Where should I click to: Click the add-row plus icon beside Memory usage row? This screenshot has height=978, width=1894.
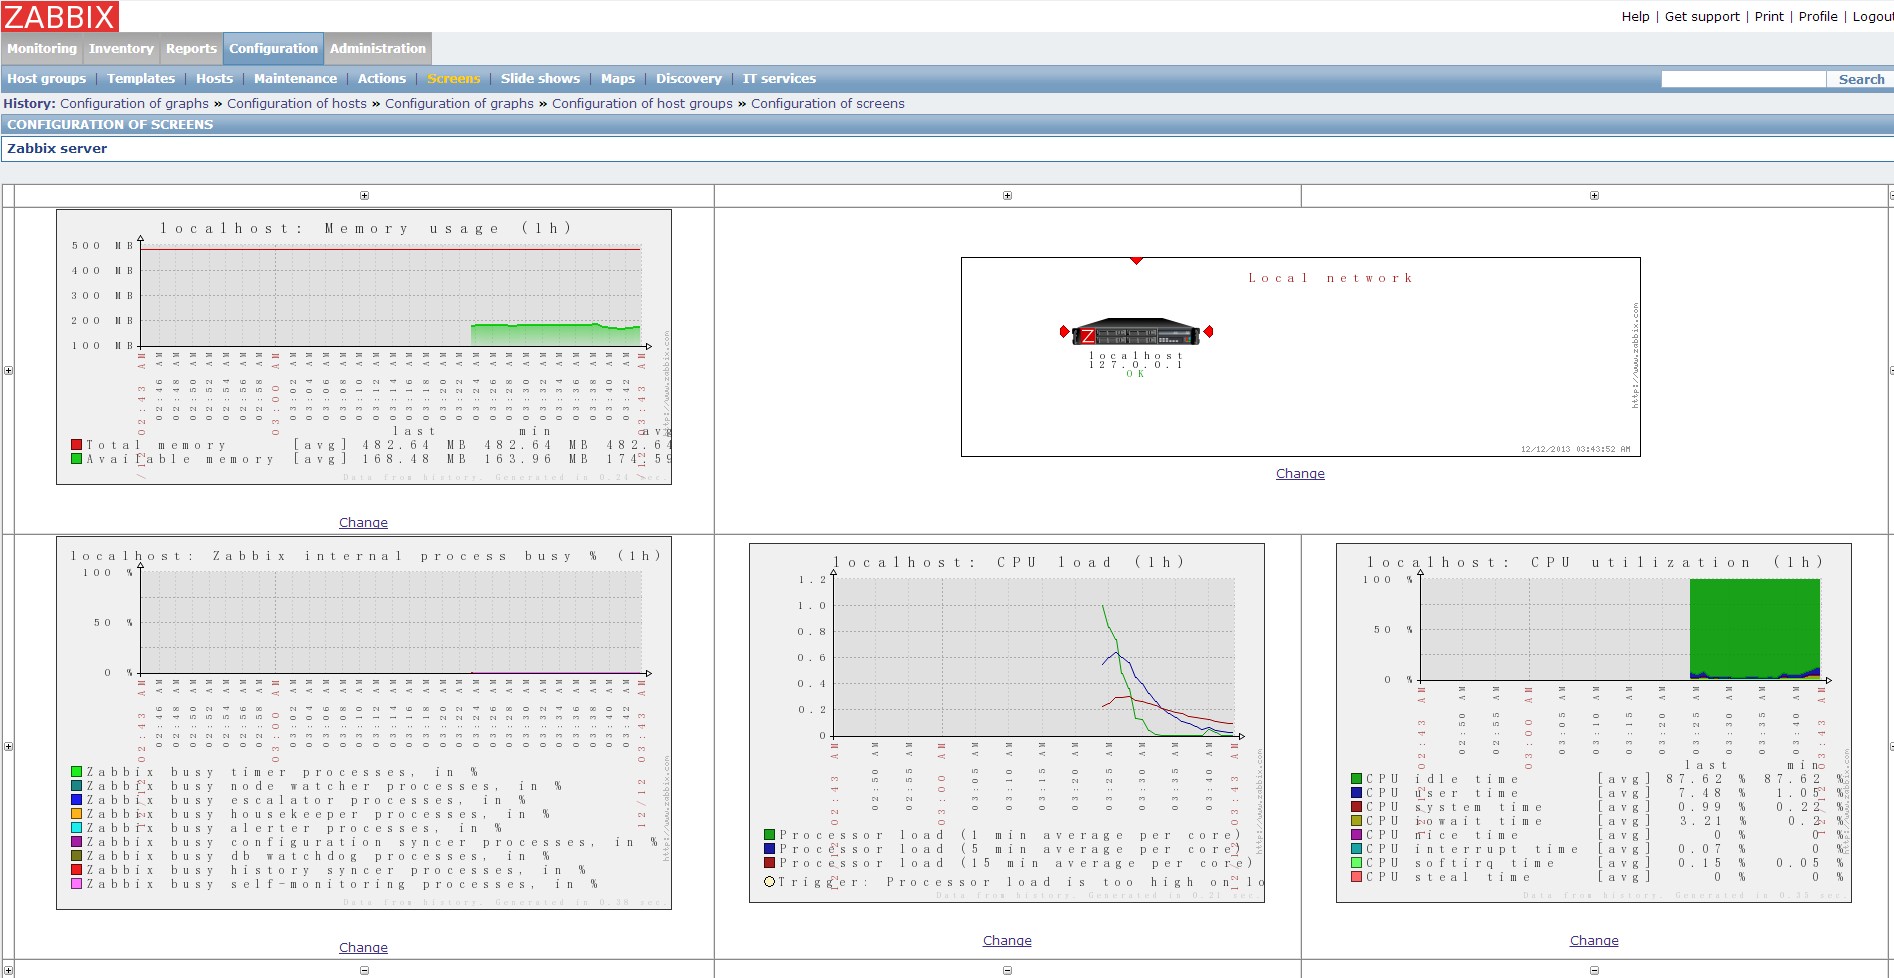(8, 371)
